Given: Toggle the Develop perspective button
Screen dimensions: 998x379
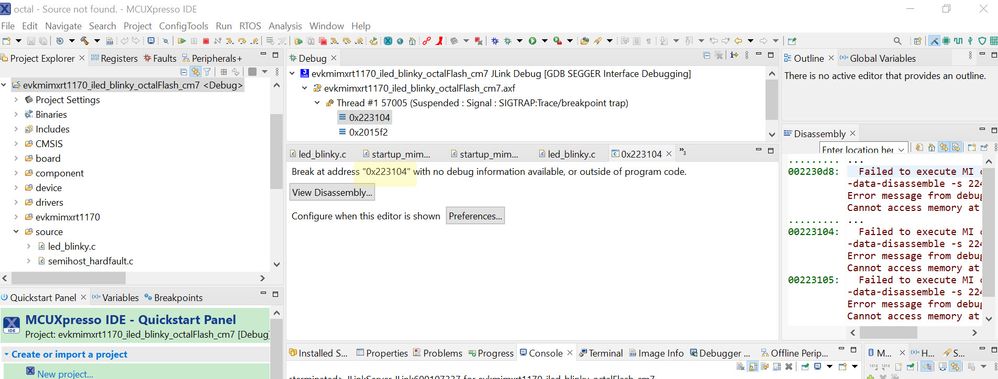Looking at the screenshot, I should pos(934,41).
